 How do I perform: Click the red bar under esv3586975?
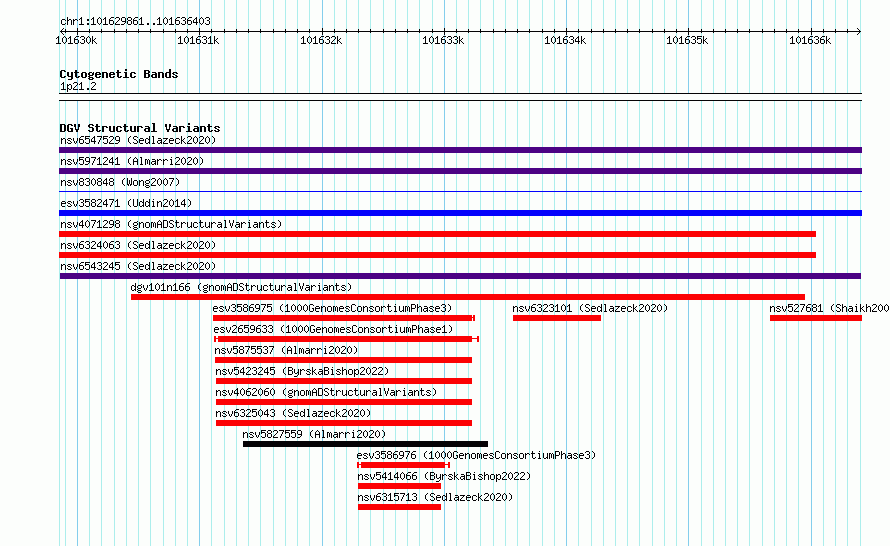pos(343,318)
